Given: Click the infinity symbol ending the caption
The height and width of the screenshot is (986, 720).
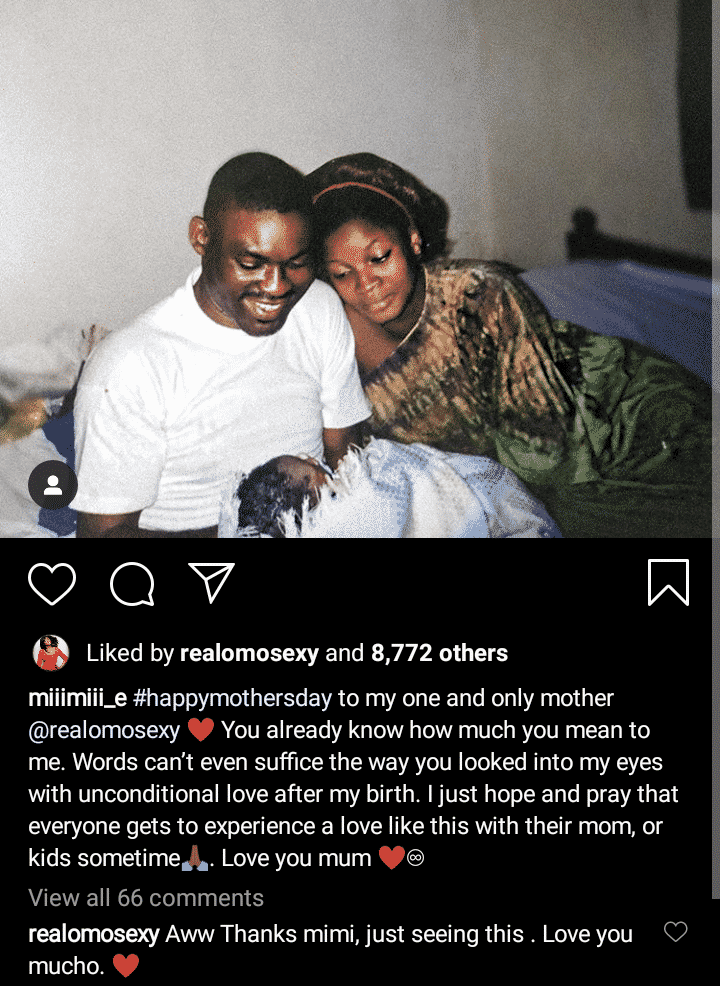Looking at the screenshot, I should [x=416, y=858].
